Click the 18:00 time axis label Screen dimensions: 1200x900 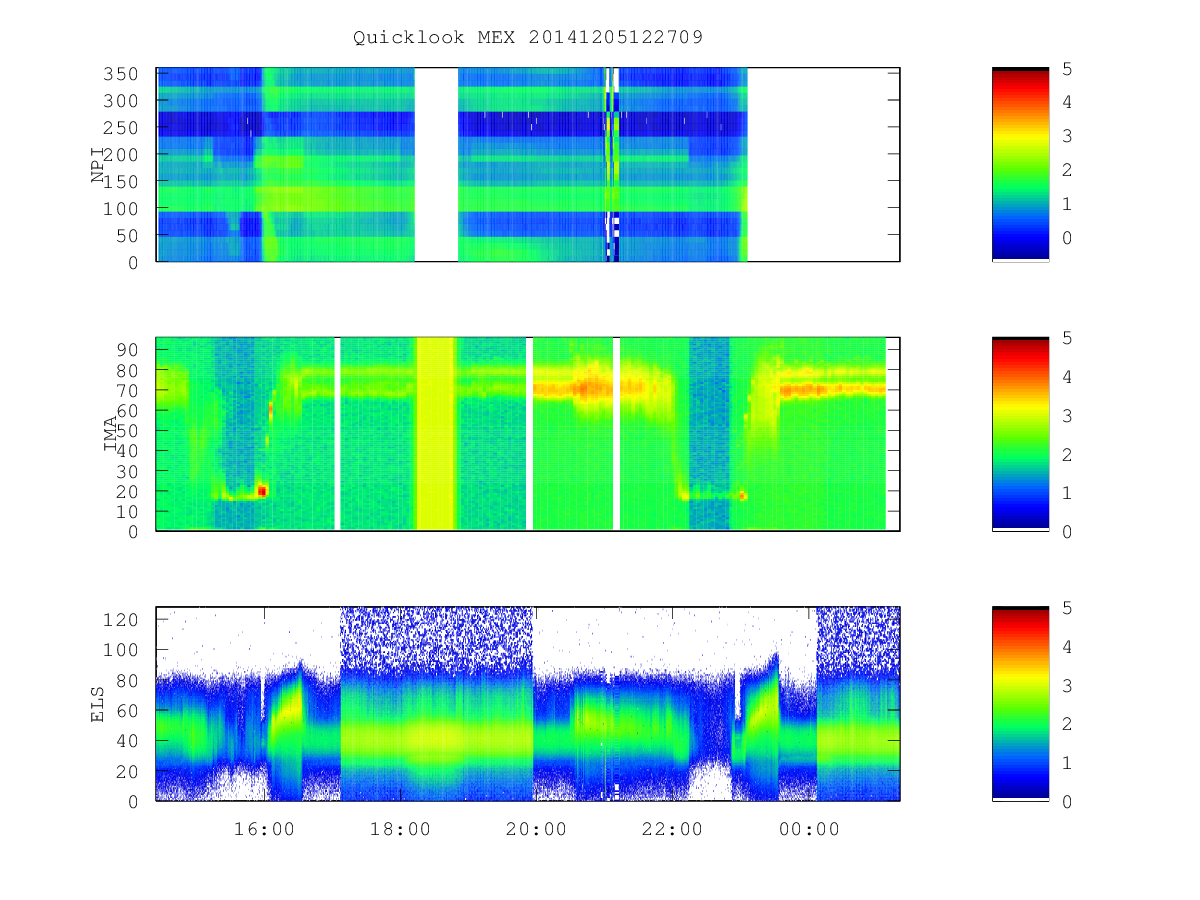(401, 829)
